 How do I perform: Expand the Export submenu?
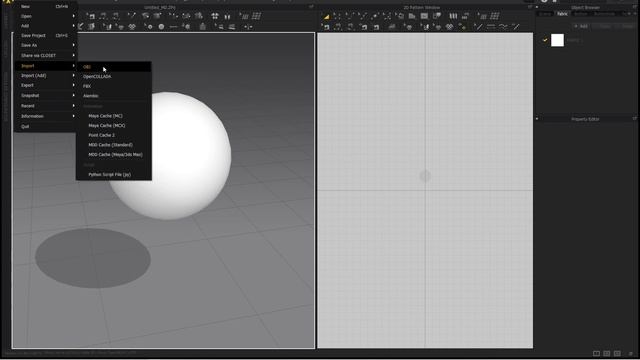45,85
